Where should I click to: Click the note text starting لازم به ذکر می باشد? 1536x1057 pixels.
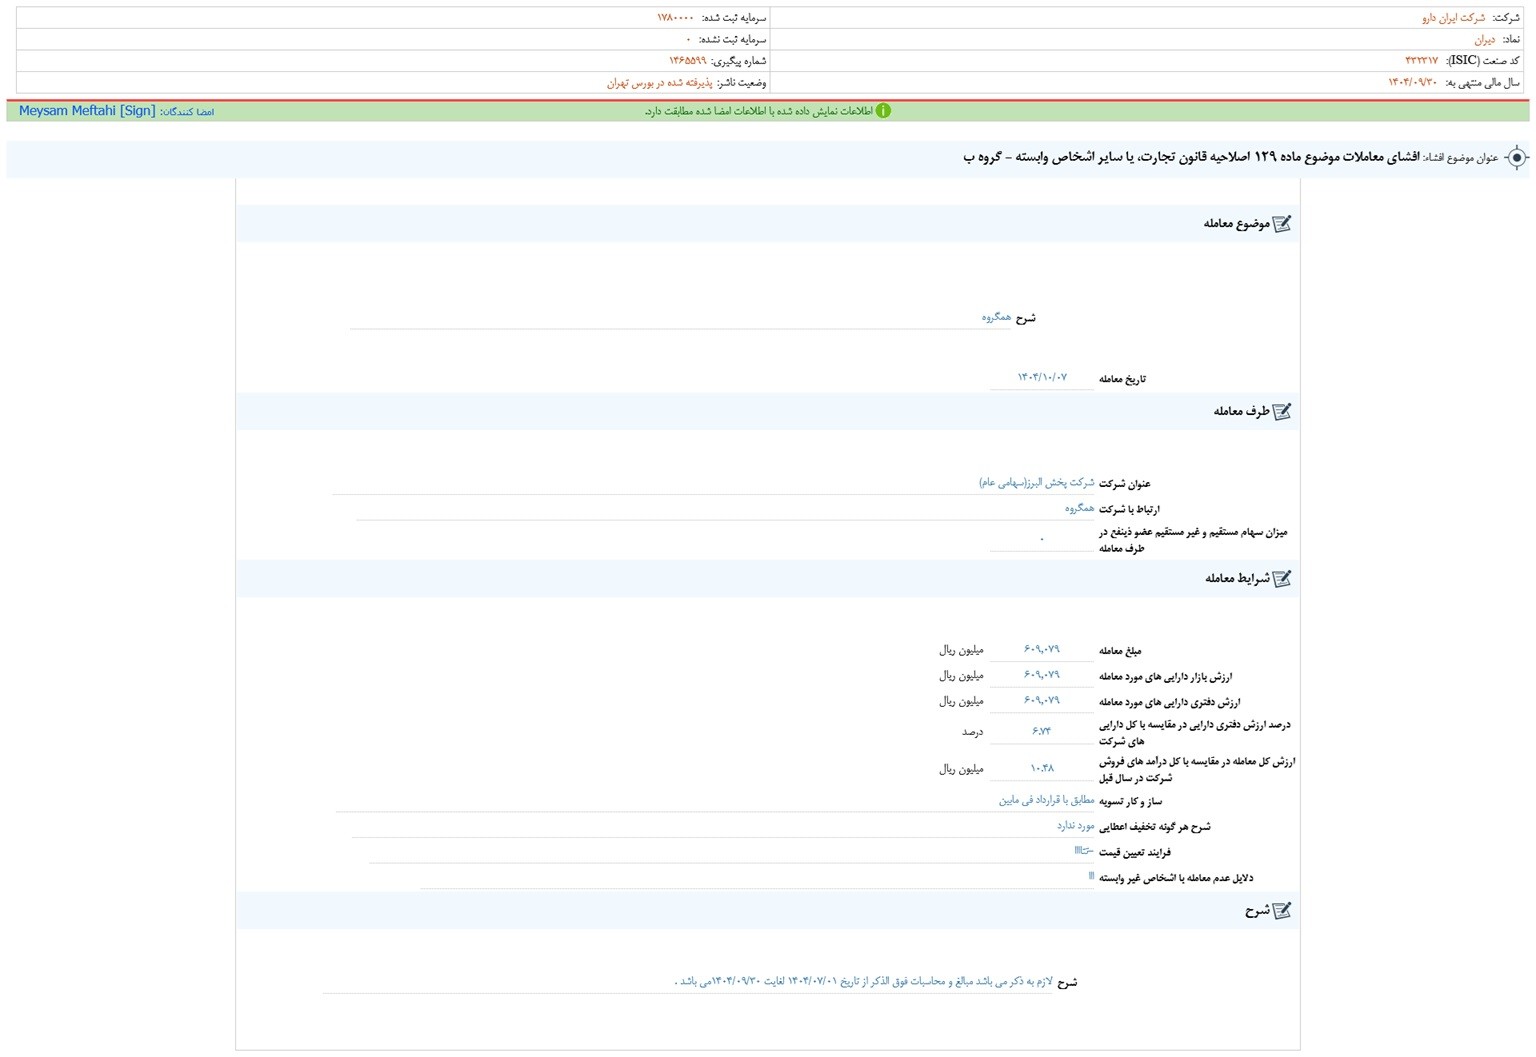coord(863,982)
